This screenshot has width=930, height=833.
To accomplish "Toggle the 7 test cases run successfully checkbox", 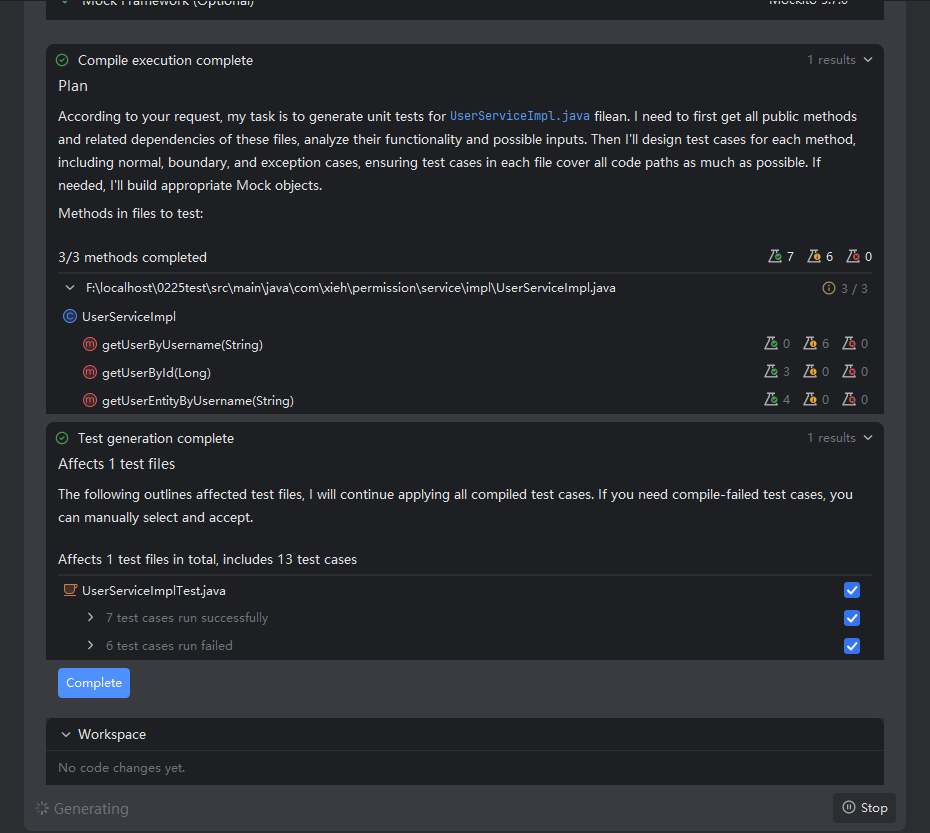I will tap(852, 619).
